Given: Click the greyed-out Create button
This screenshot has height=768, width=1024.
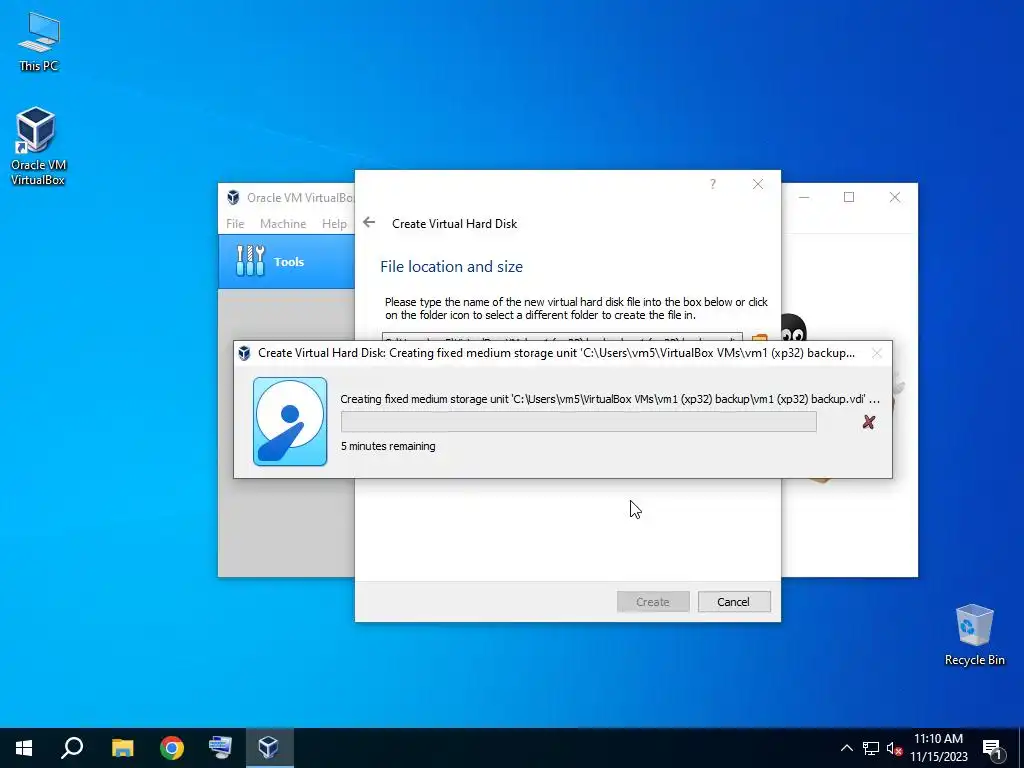Looking at the screenshot, I should [653, 601].
